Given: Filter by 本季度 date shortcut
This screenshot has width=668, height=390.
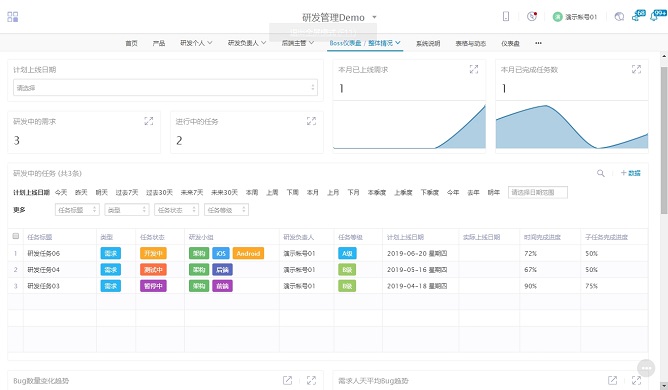Looking at the screenshot, I should (x=377, y=193).
